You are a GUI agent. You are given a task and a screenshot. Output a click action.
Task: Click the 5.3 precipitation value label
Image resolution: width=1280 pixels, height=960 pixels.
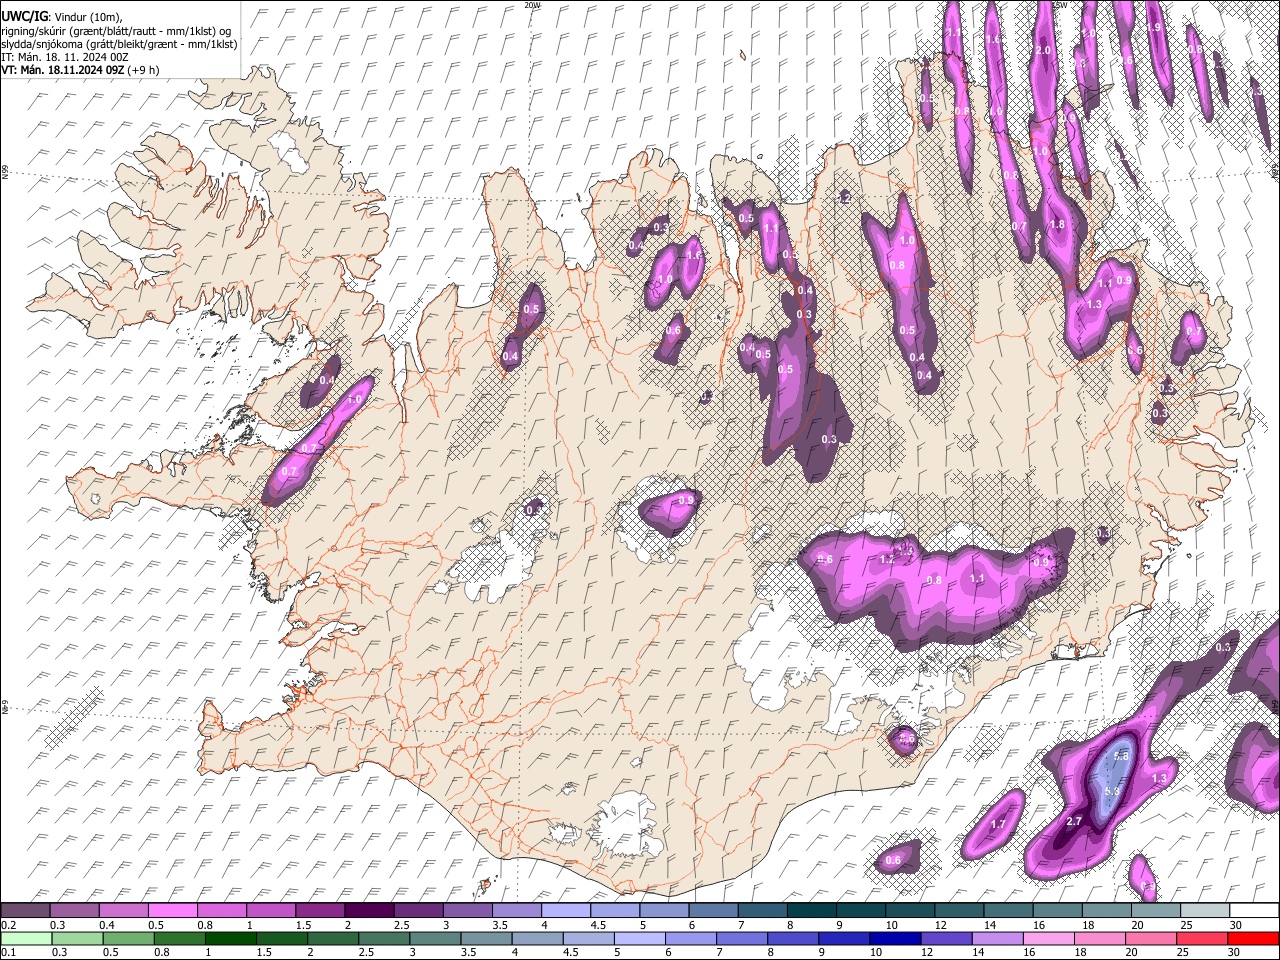click(x=1112, y=791)
